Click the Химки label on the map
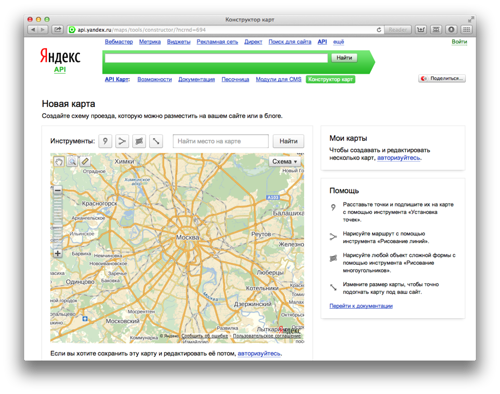 124,161
